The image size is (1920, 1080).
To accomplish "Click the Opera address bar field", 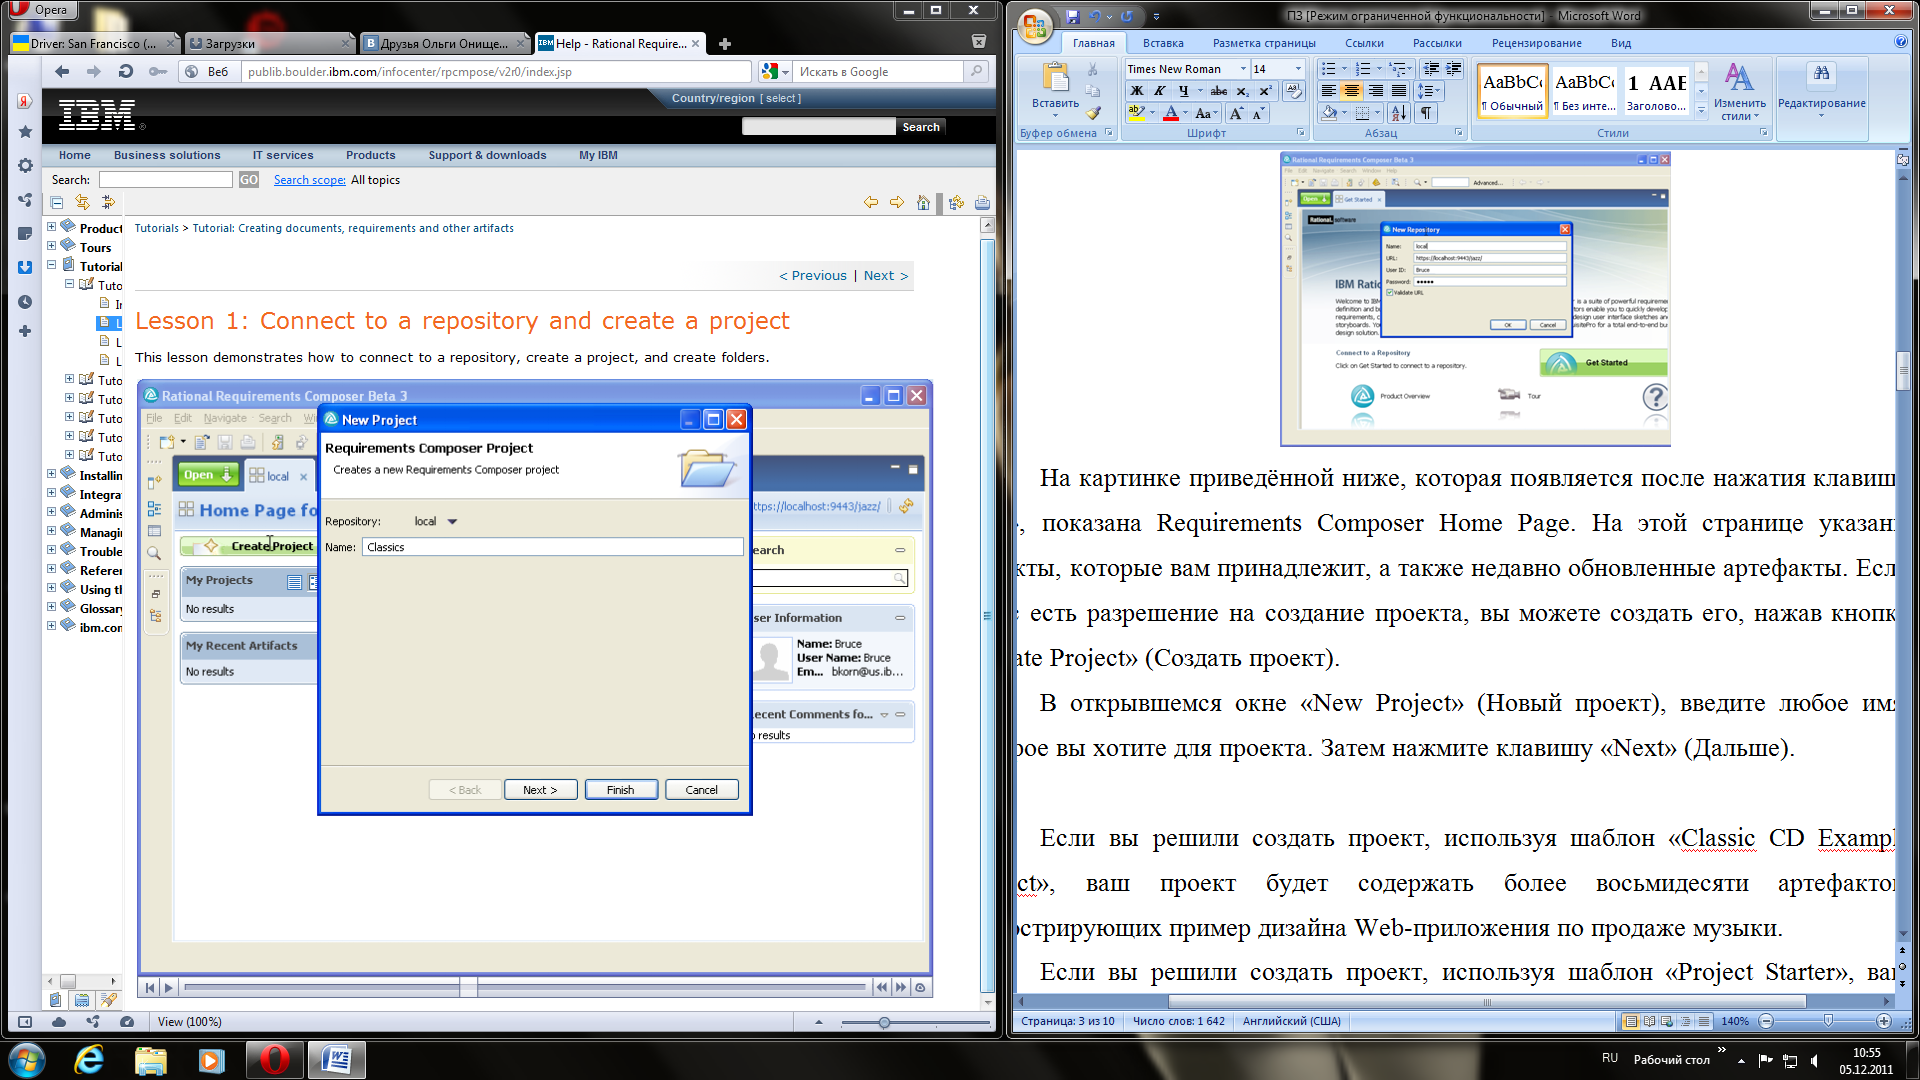I will point(497,71).
